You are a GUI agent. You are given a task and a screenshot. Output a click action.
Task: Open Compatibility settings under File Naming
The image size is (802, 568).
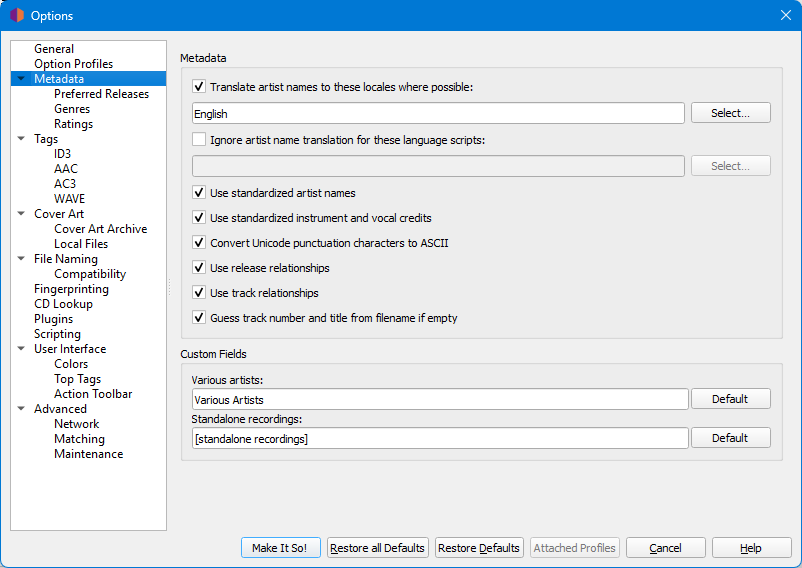point(90,274)
